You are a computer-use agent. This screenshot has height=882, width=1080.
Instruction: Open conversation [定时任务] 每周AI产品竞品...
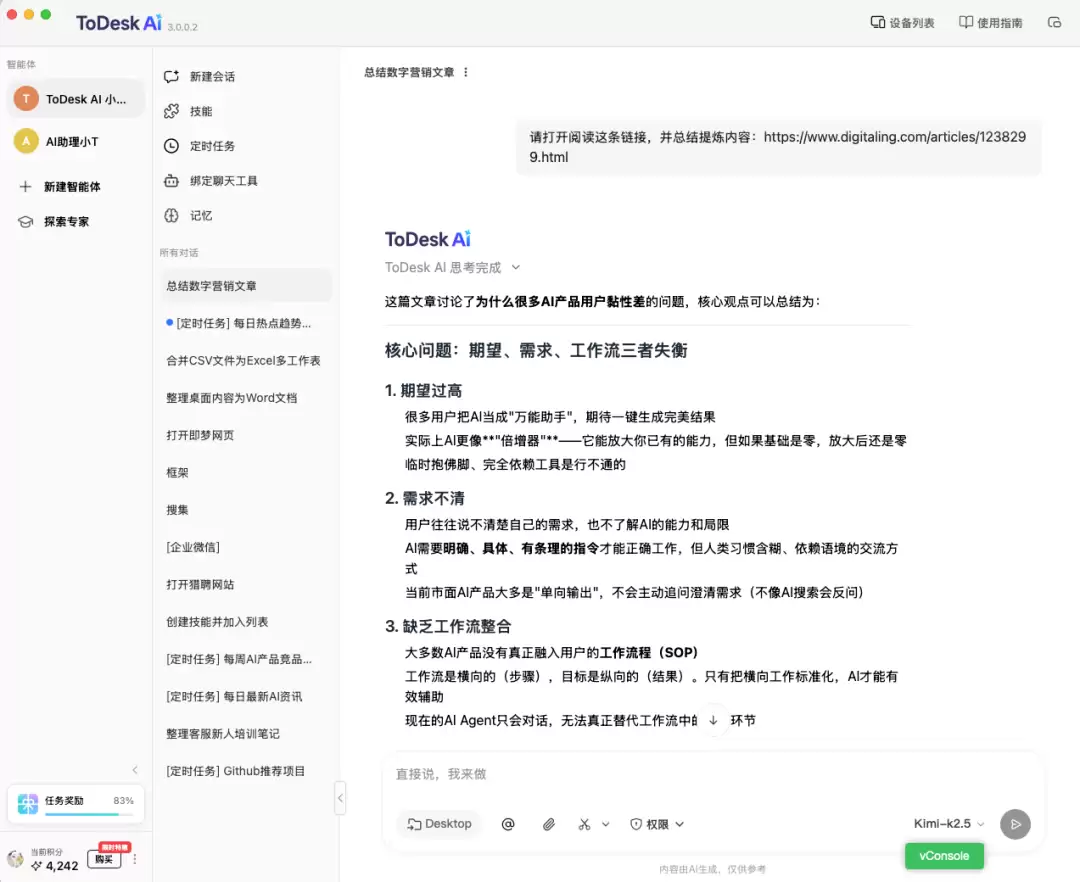247,659
